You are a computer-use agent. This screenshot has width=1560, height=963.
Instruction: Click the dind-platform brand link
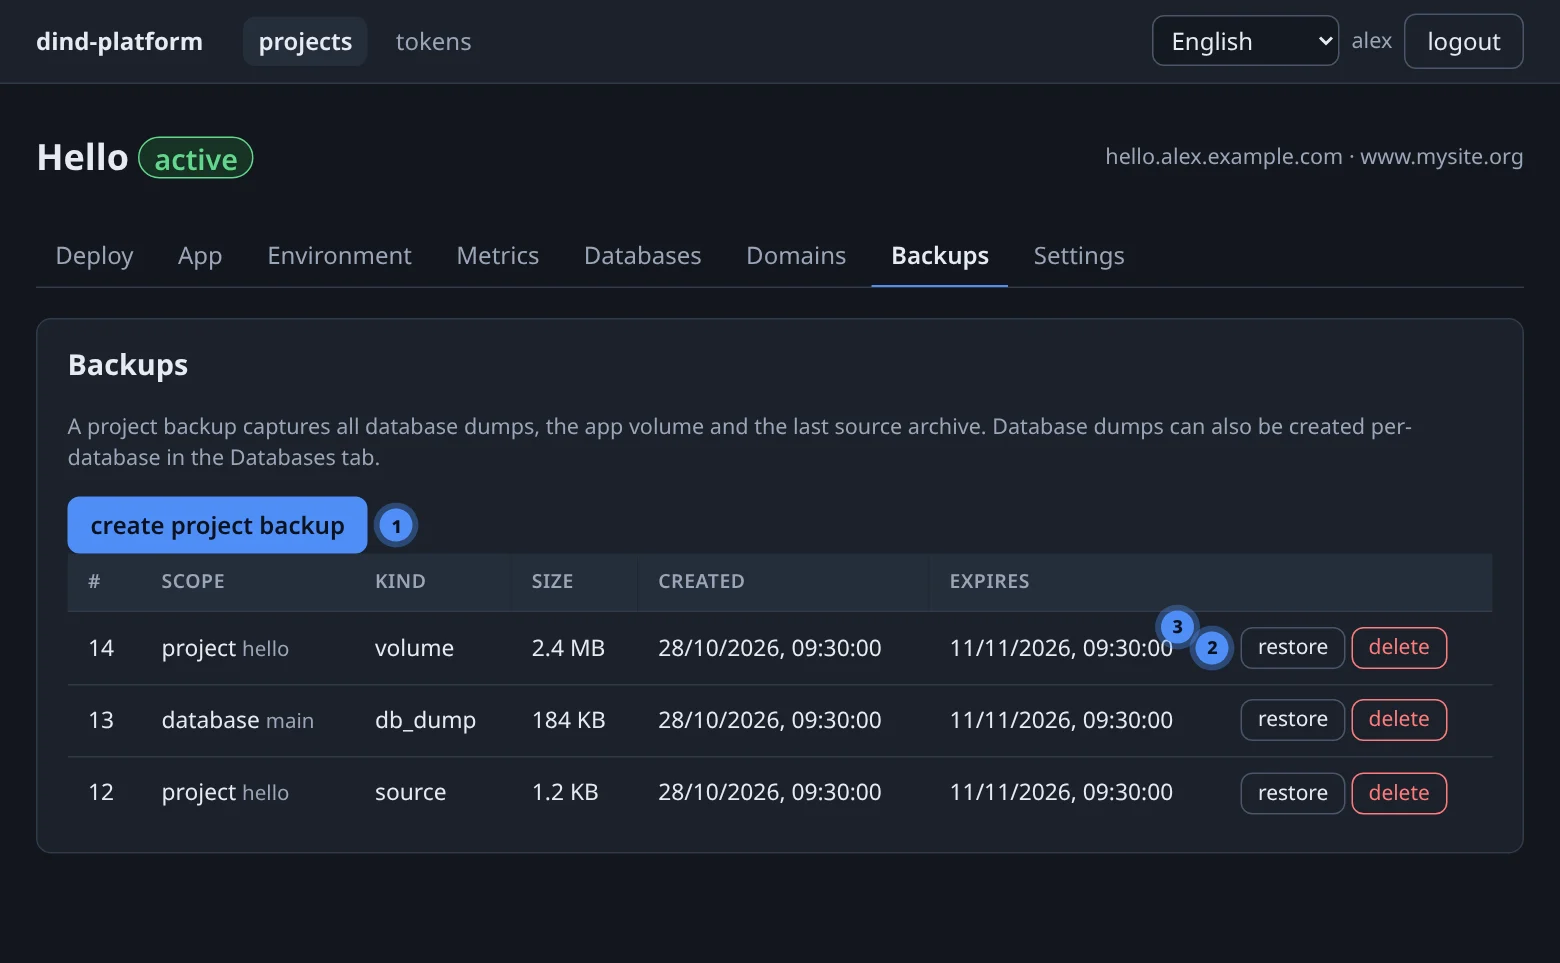tap(119, 41)
